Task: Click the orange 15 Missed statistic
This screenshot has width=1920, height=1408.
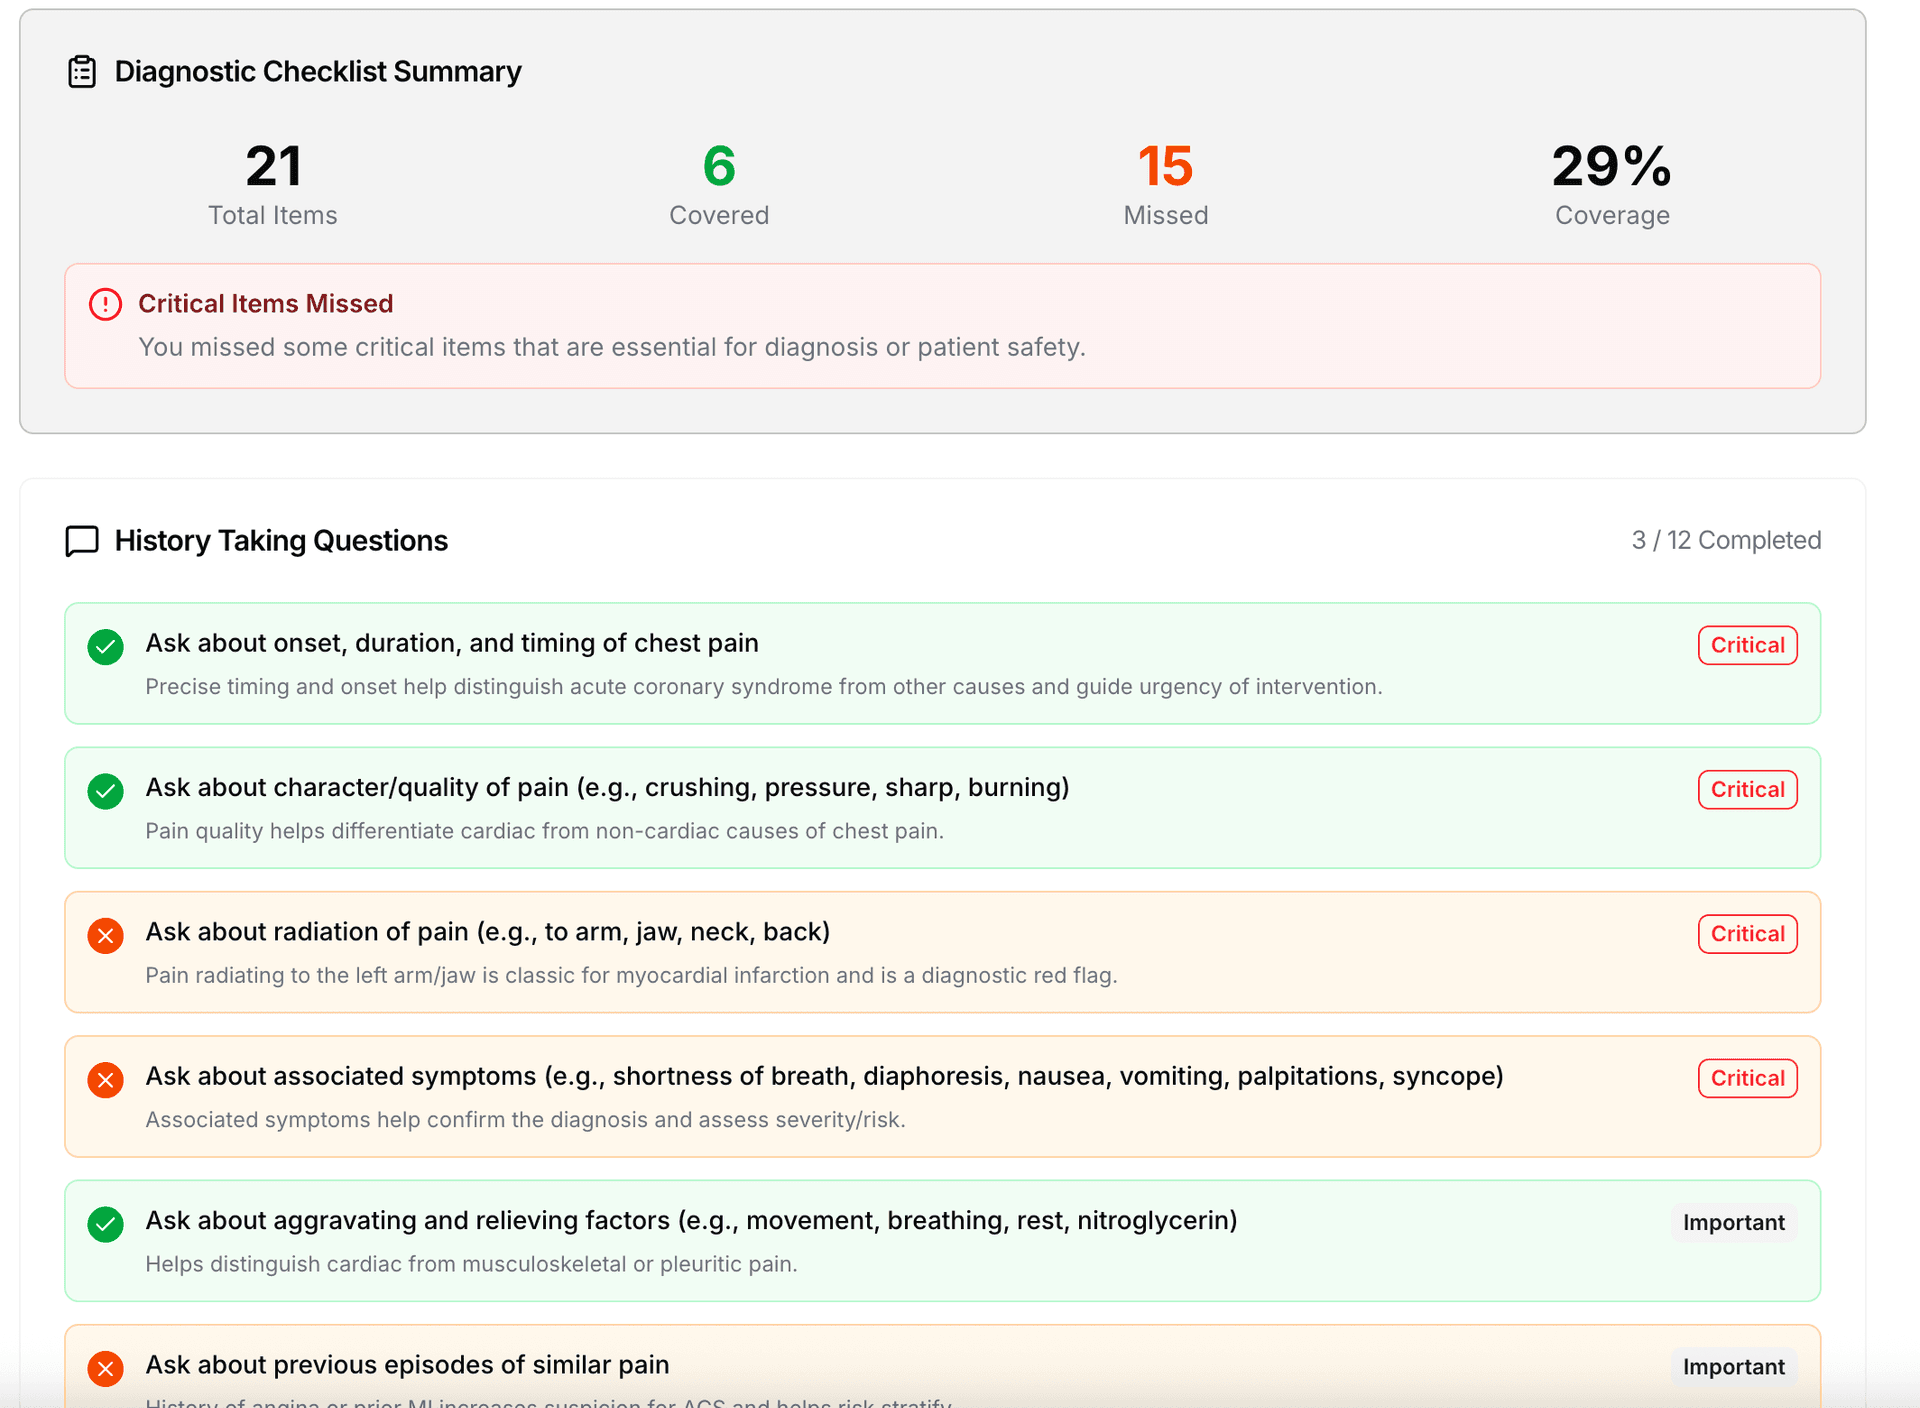Action: coord(1165,167)
